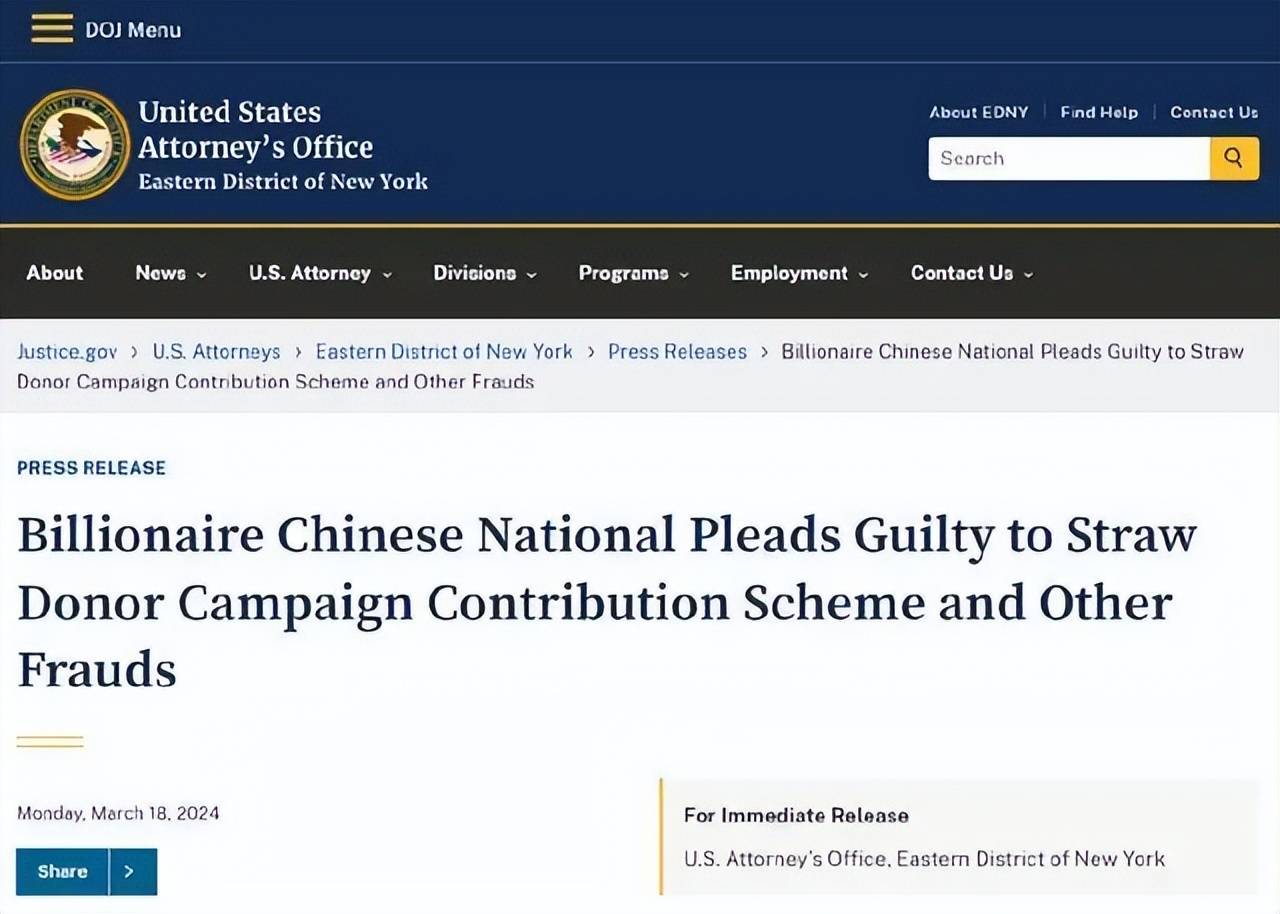Select the About menu item
The height and width of the screenshot is (914, 1280).
55,273
